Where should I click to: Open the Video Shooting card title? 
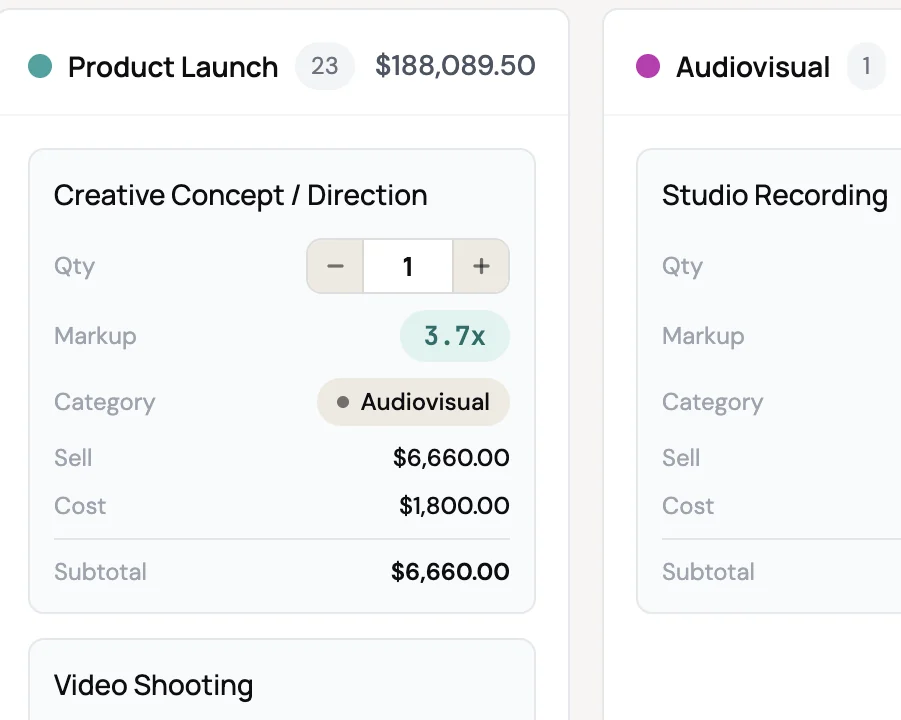click(153, 686)
